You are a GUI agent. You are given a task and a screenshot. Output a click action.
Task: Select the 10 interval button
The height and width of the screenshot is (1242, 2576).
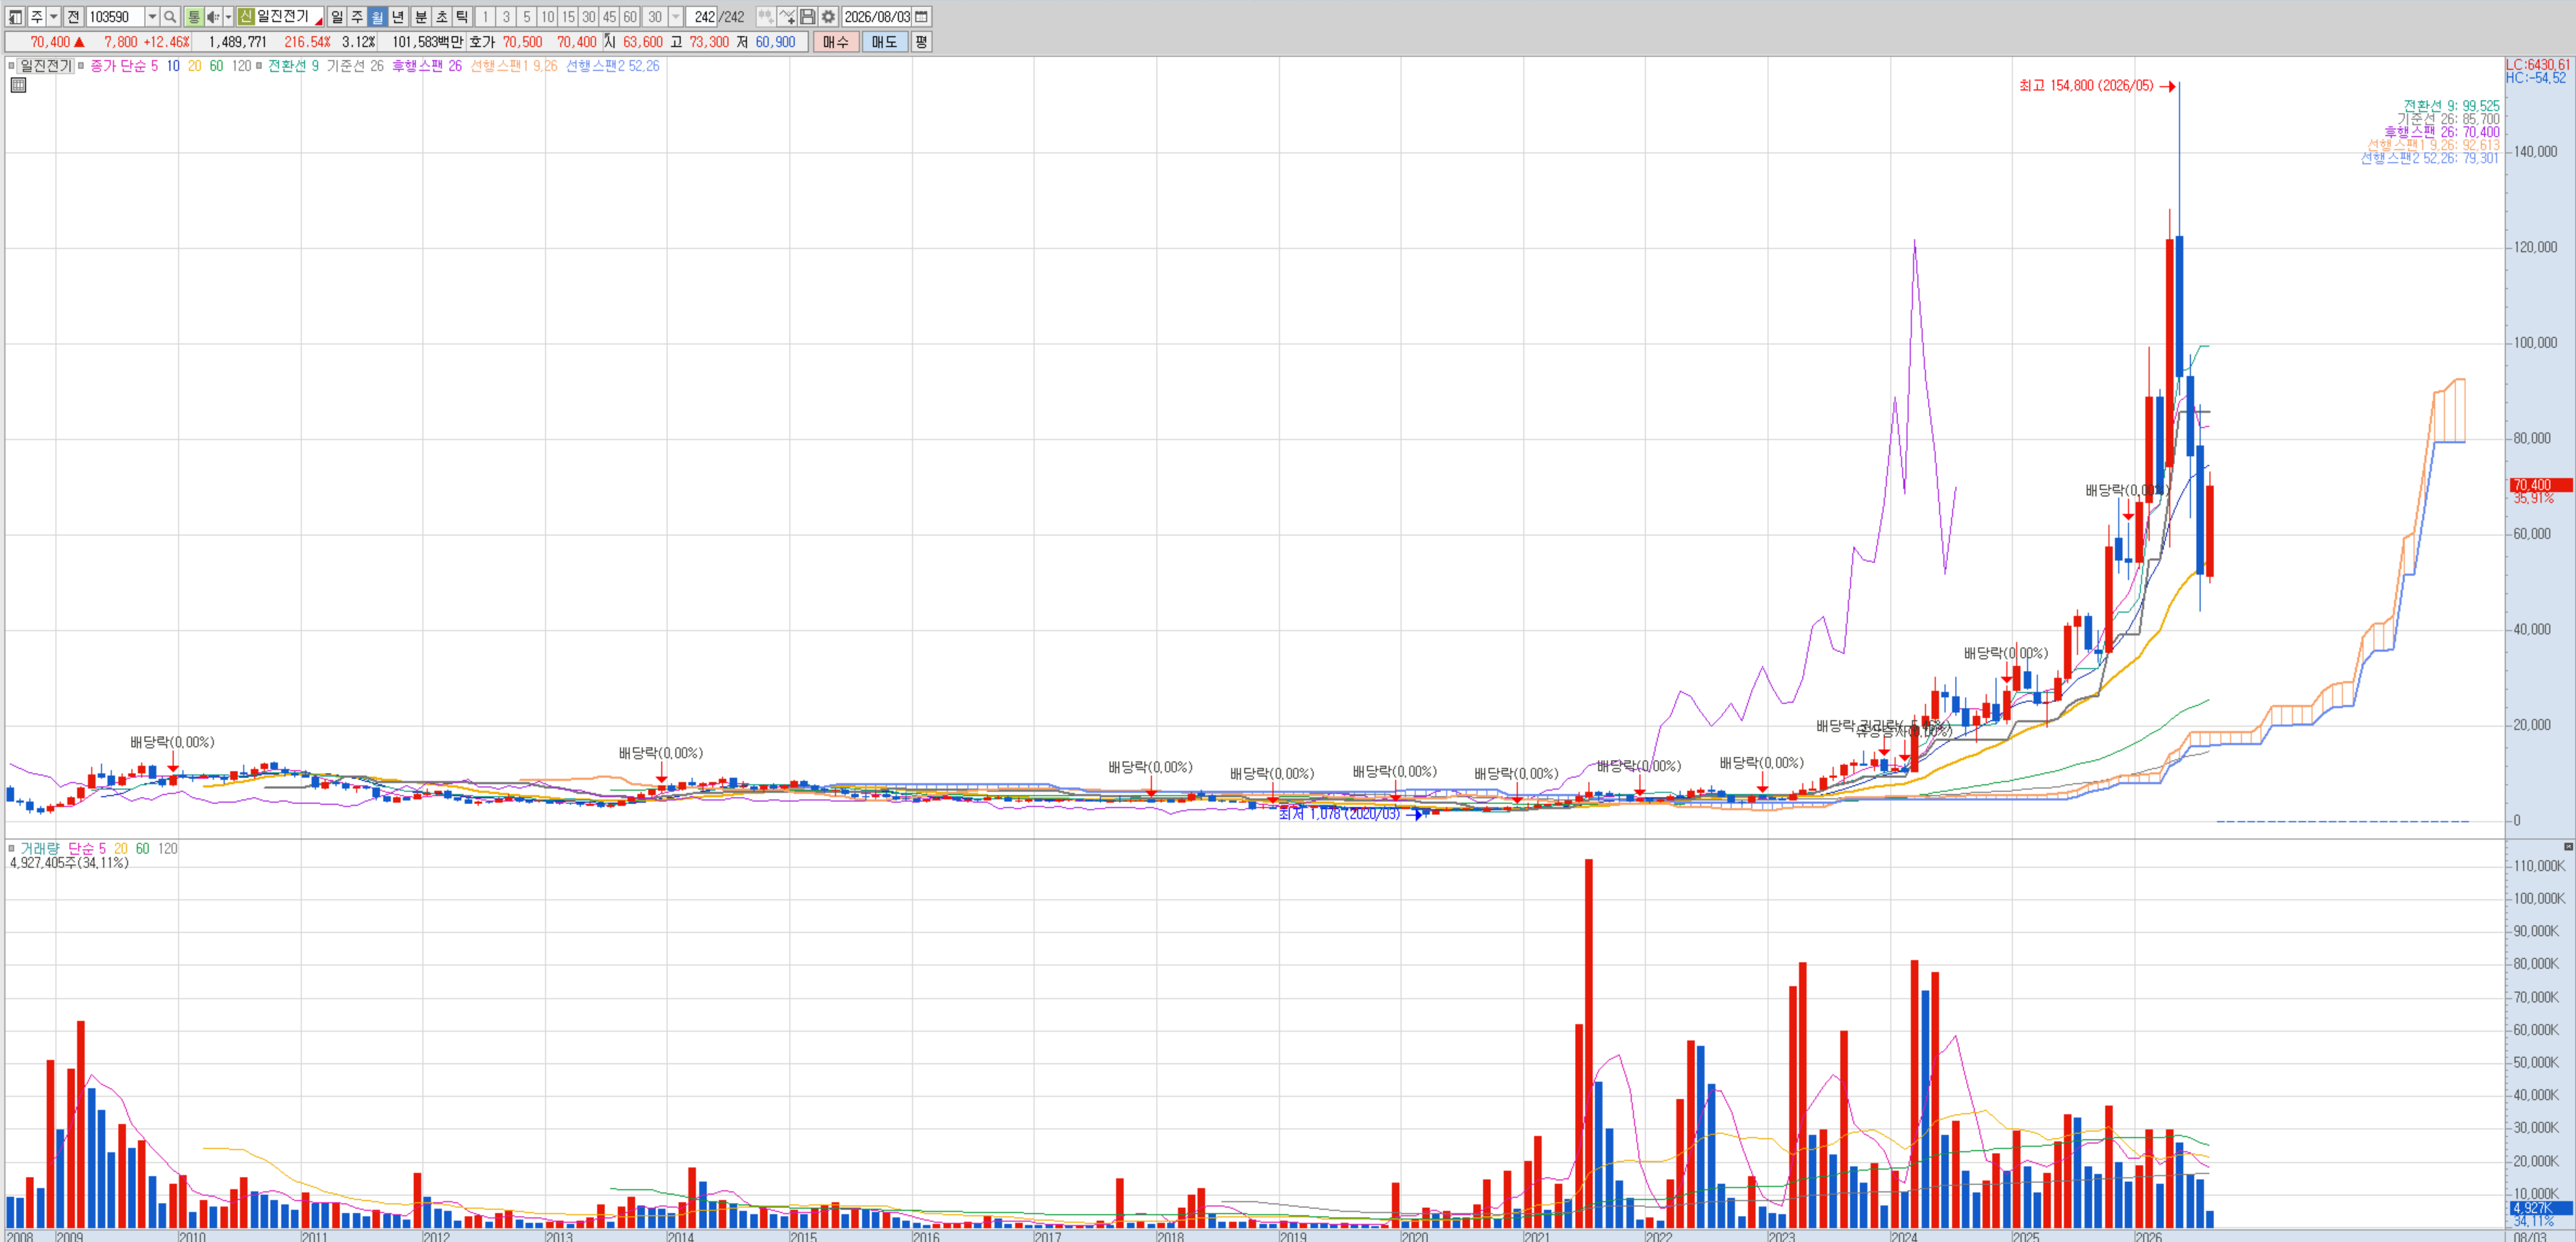click(x=547, y=17)
